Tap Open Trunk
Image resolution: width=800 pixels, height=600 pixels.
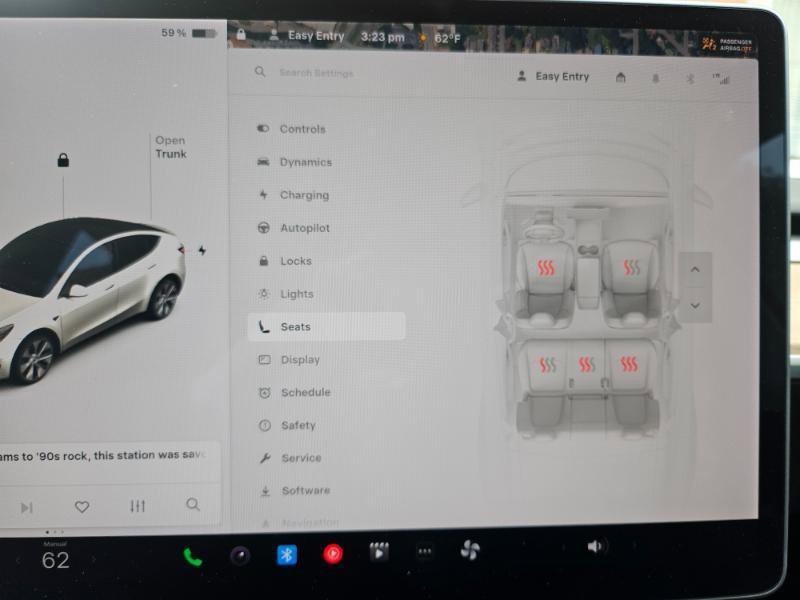click(171, 147)
